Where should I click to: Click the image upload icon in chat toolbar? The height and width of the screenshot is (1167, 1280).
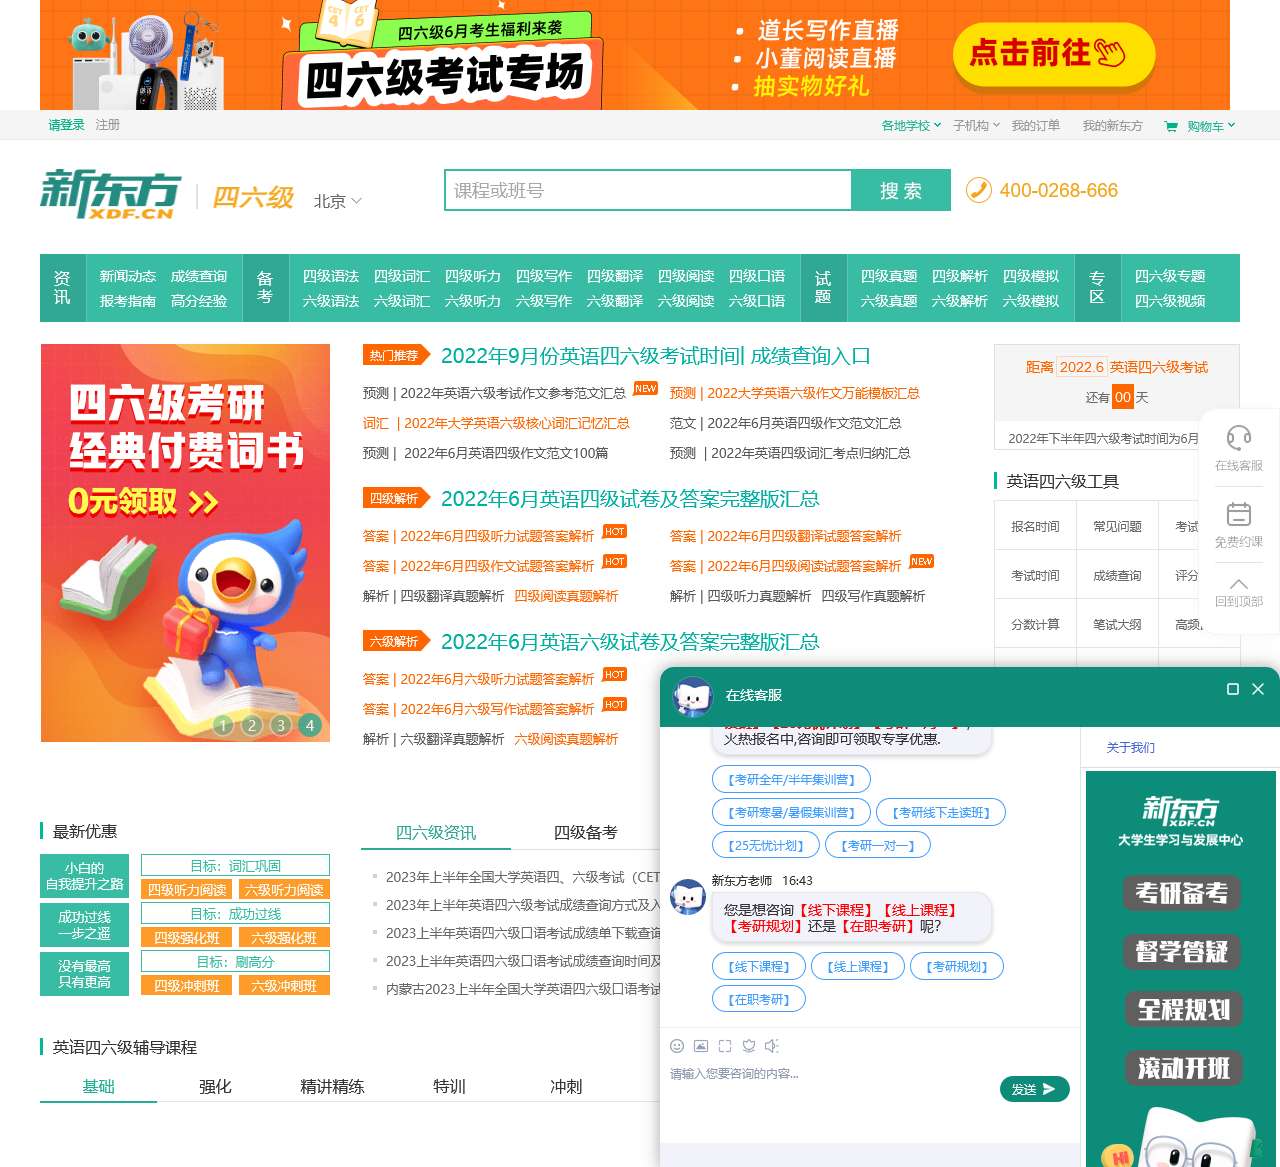[700, 1046]
